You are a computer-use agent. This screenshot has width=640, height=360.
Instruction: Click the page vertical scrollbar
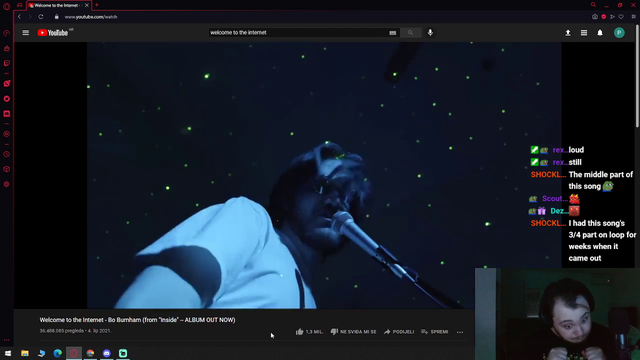[x=638, y=76]
